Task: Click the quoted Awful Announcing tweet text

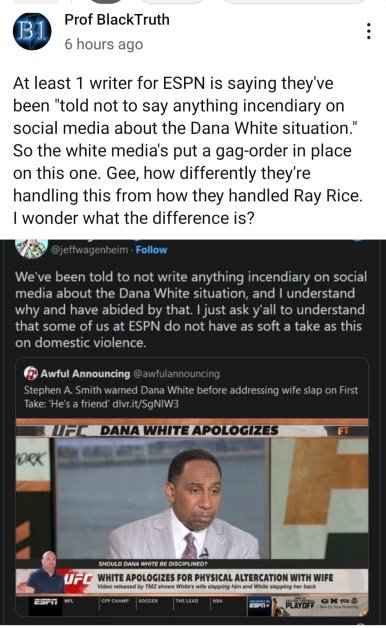Action: tap(191, 397)
